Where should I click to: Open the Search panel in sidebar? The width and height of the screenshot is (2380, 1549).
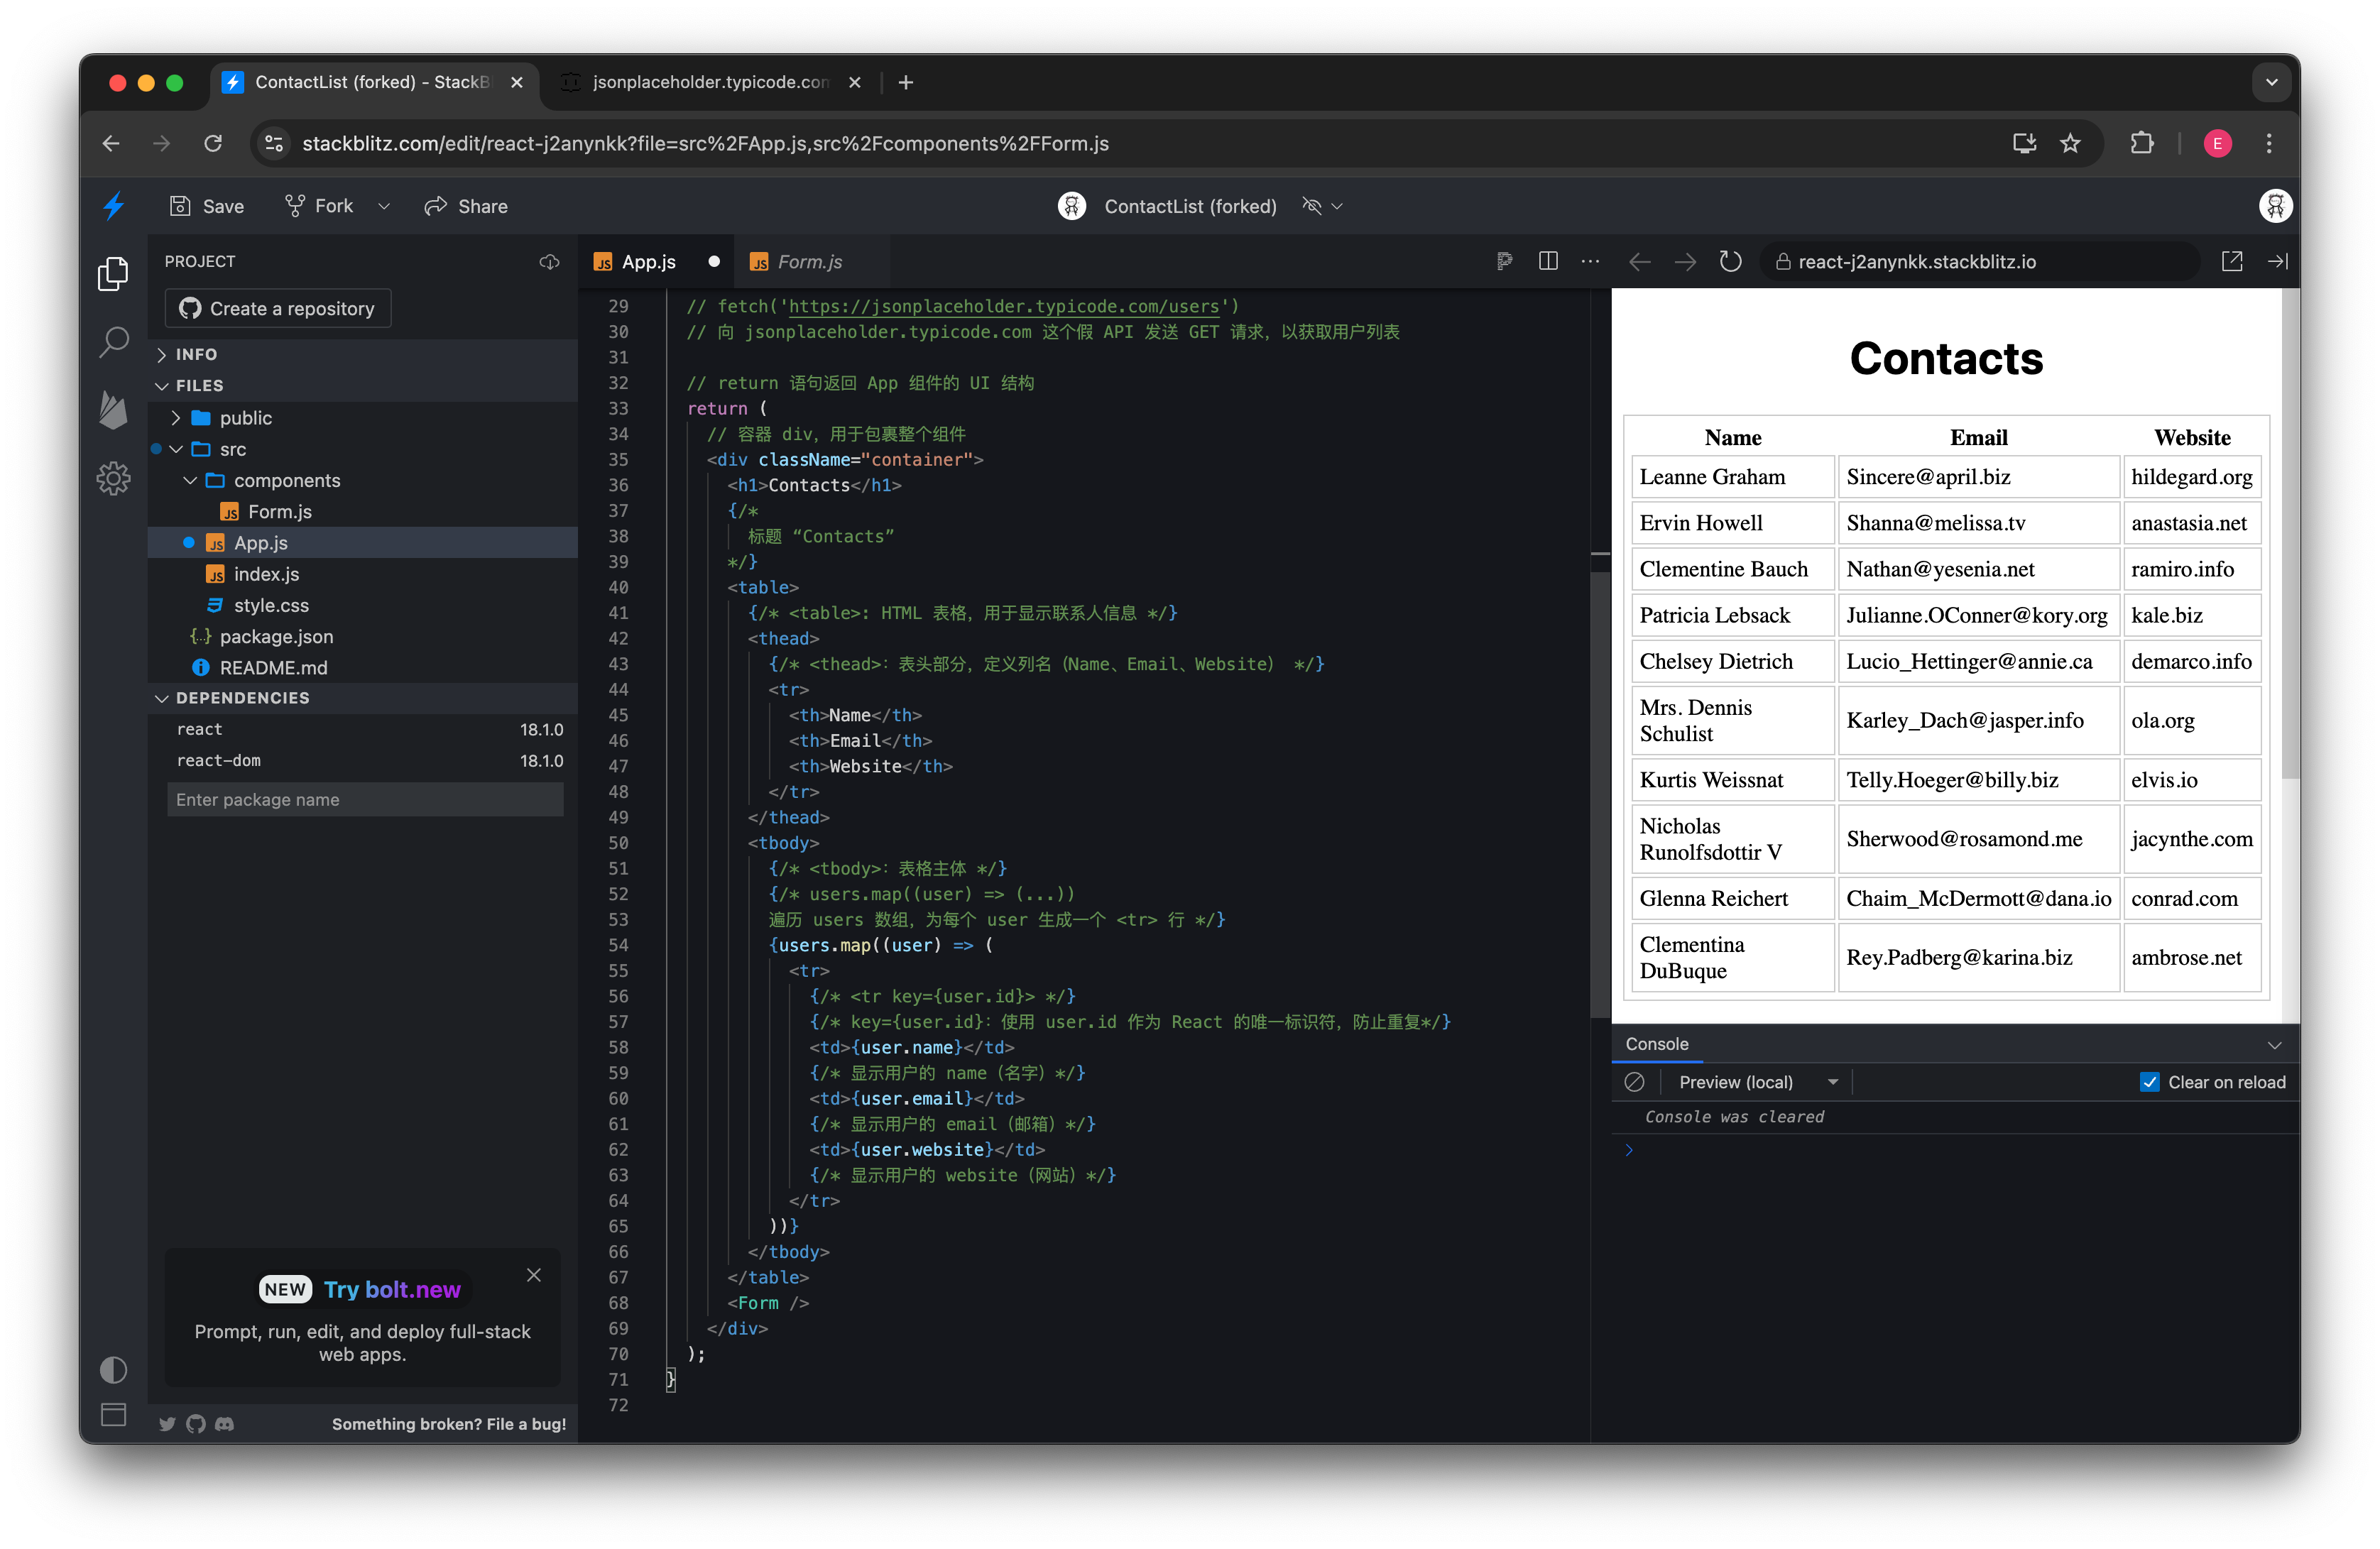pyautogui.click(x=114, y=342)
